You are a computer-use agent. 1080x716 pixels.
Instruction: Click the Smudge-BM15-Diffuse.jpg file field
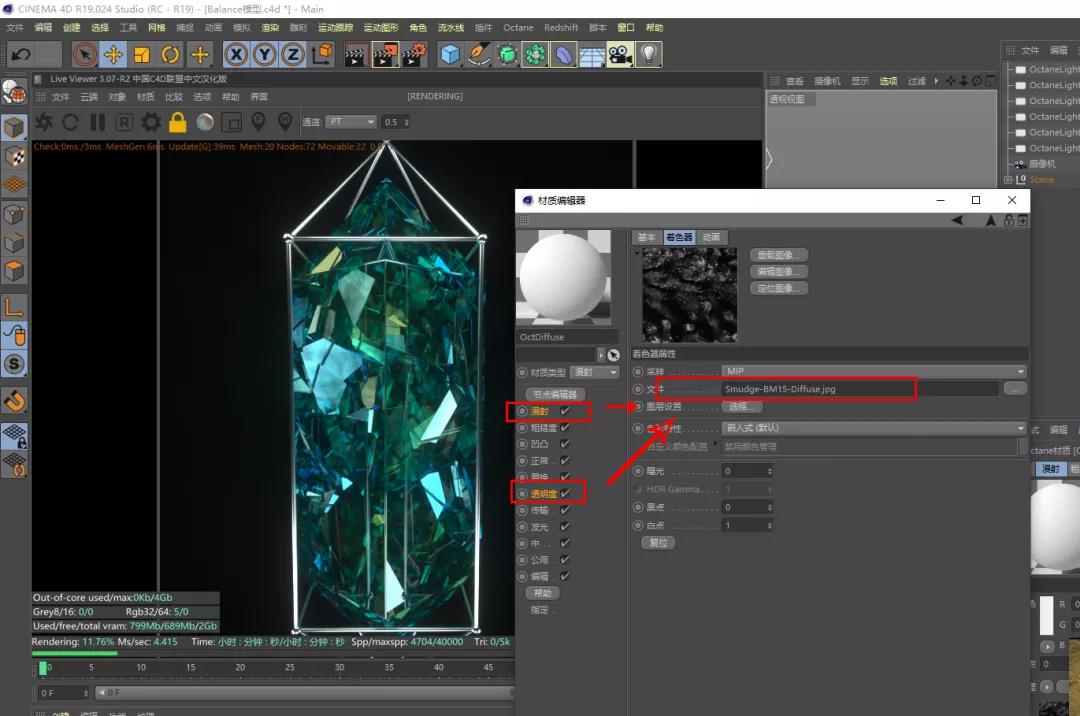[860, 389]
